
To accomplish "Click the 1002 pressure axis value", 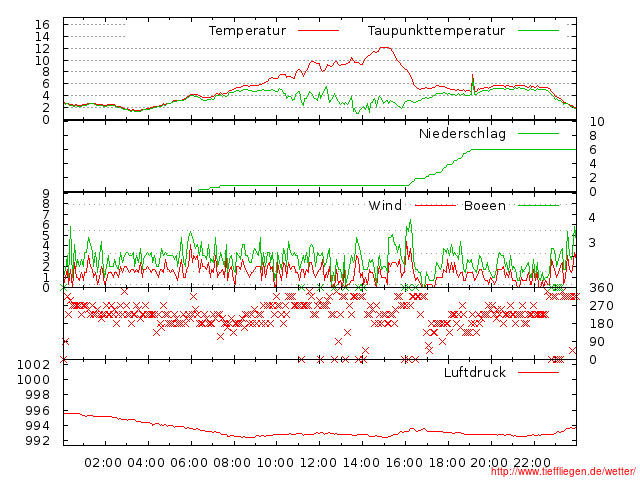I will tap(33, 364).
